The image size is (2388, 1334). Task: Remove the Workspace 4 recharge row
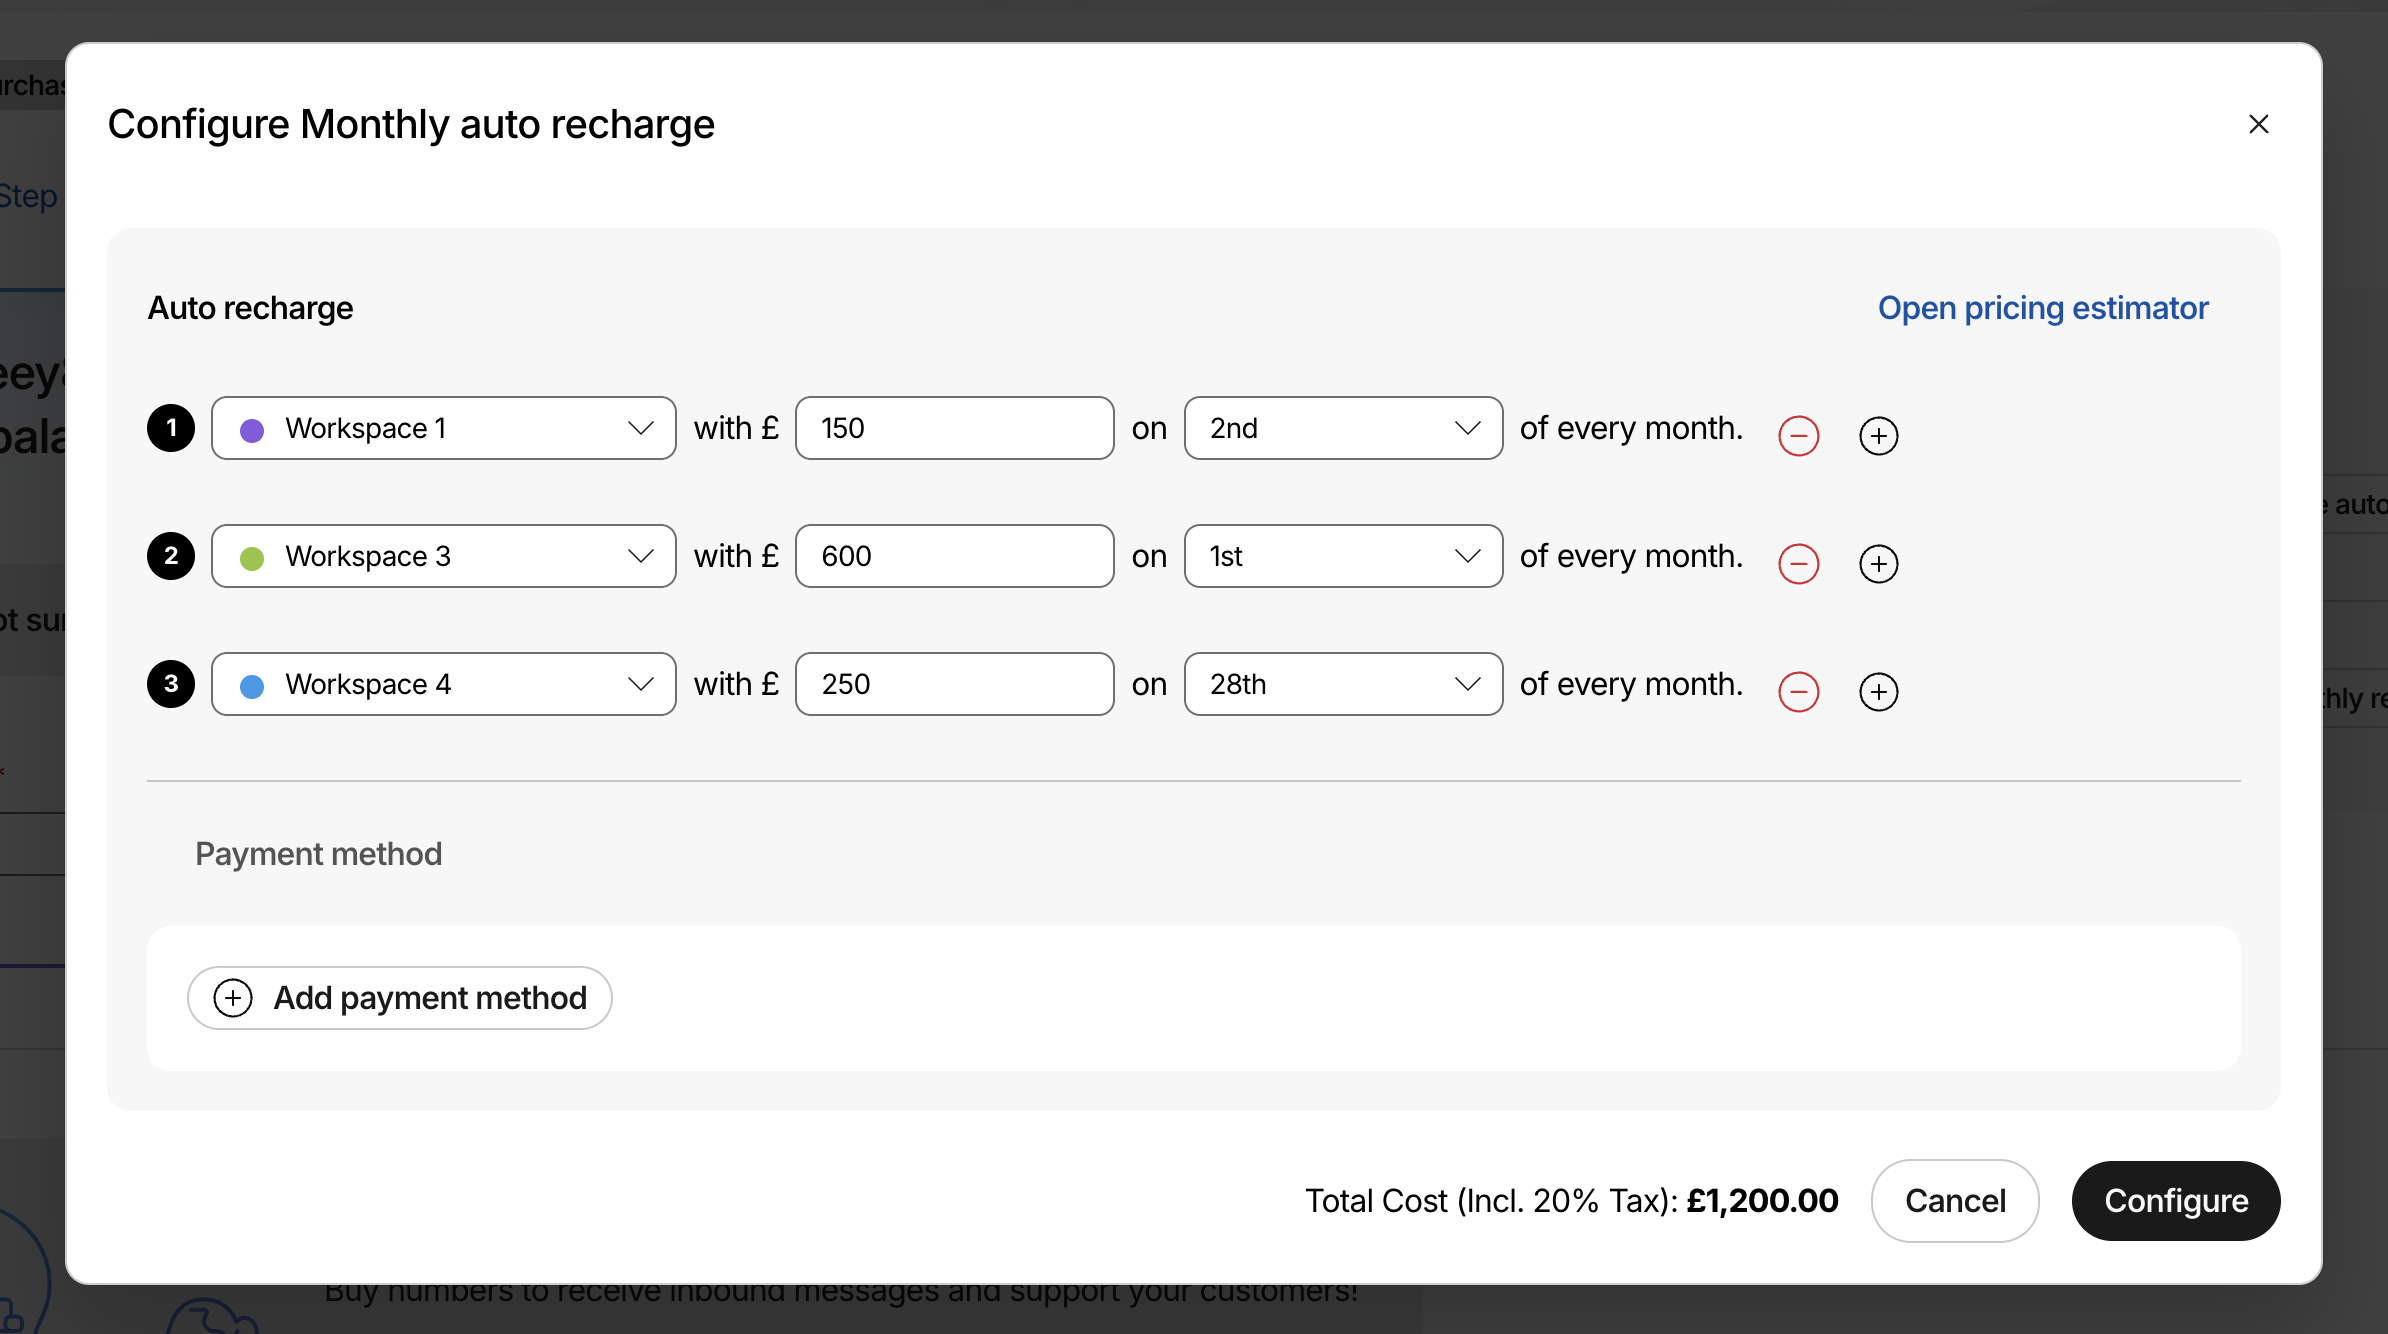(x=1798, y=692)
